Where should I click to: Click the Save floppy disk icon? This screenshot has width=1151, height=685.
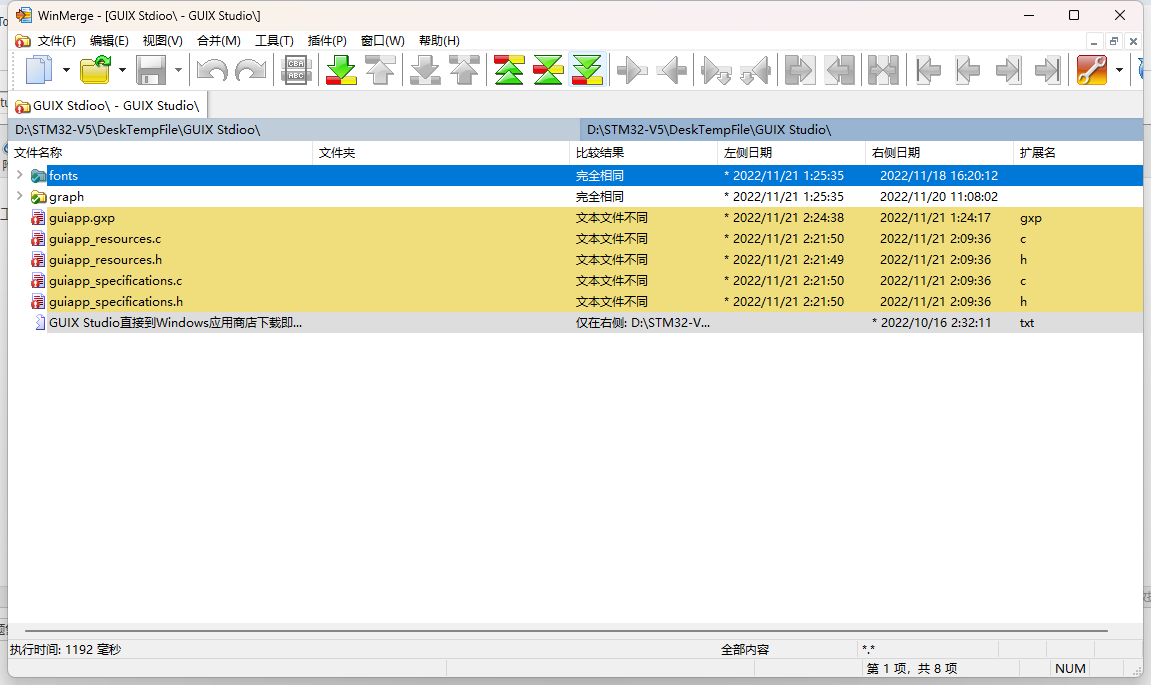pos(151,70)
